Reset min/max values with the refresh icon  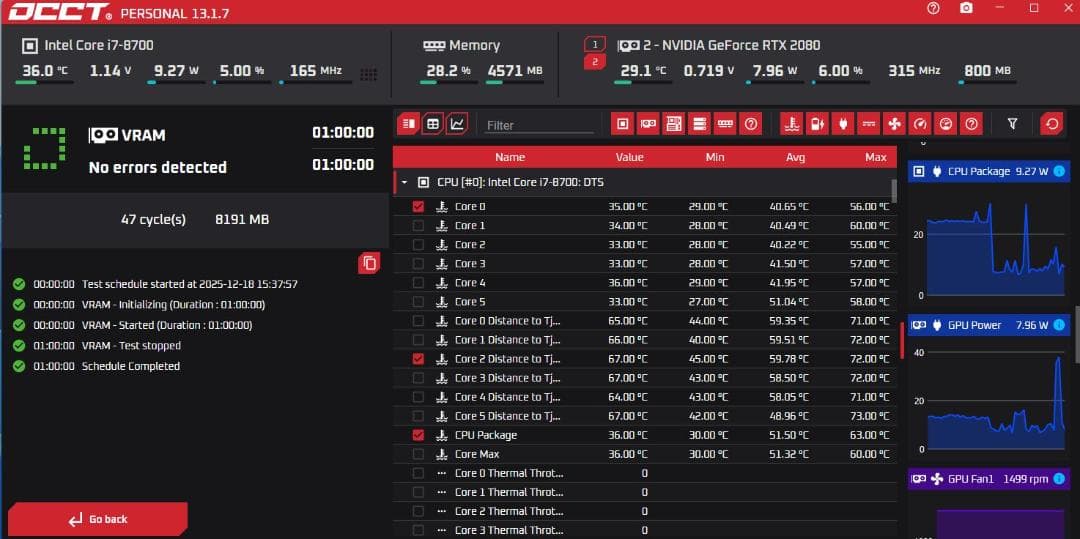[x=1051, y=124]
